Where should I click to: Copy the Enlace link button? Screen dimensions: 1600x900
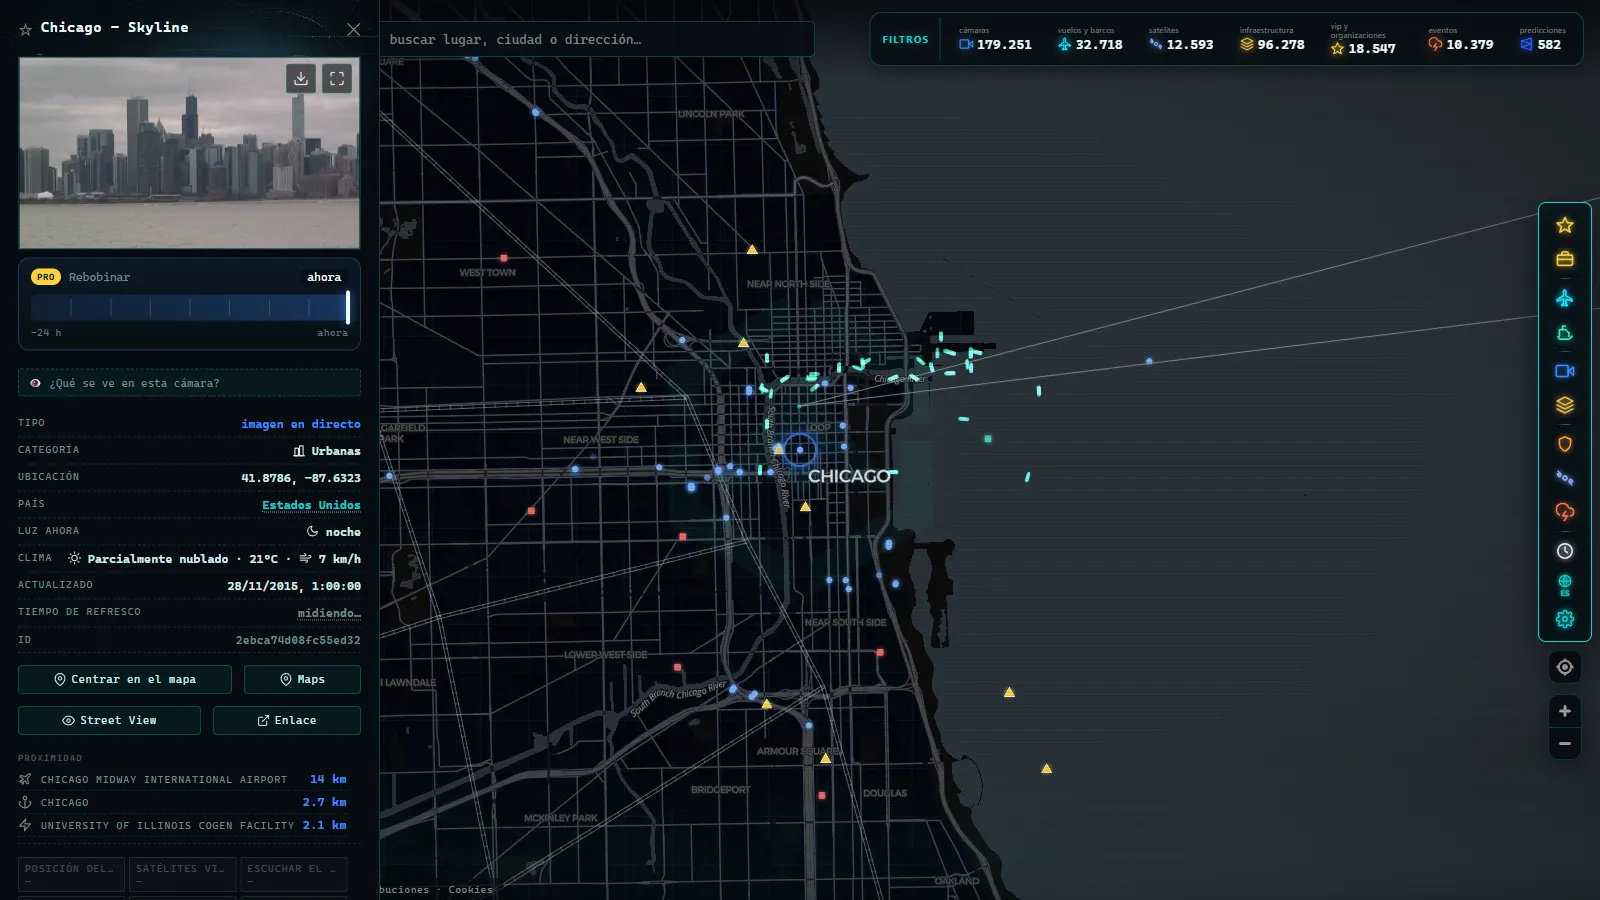click(x=287, y=720)
